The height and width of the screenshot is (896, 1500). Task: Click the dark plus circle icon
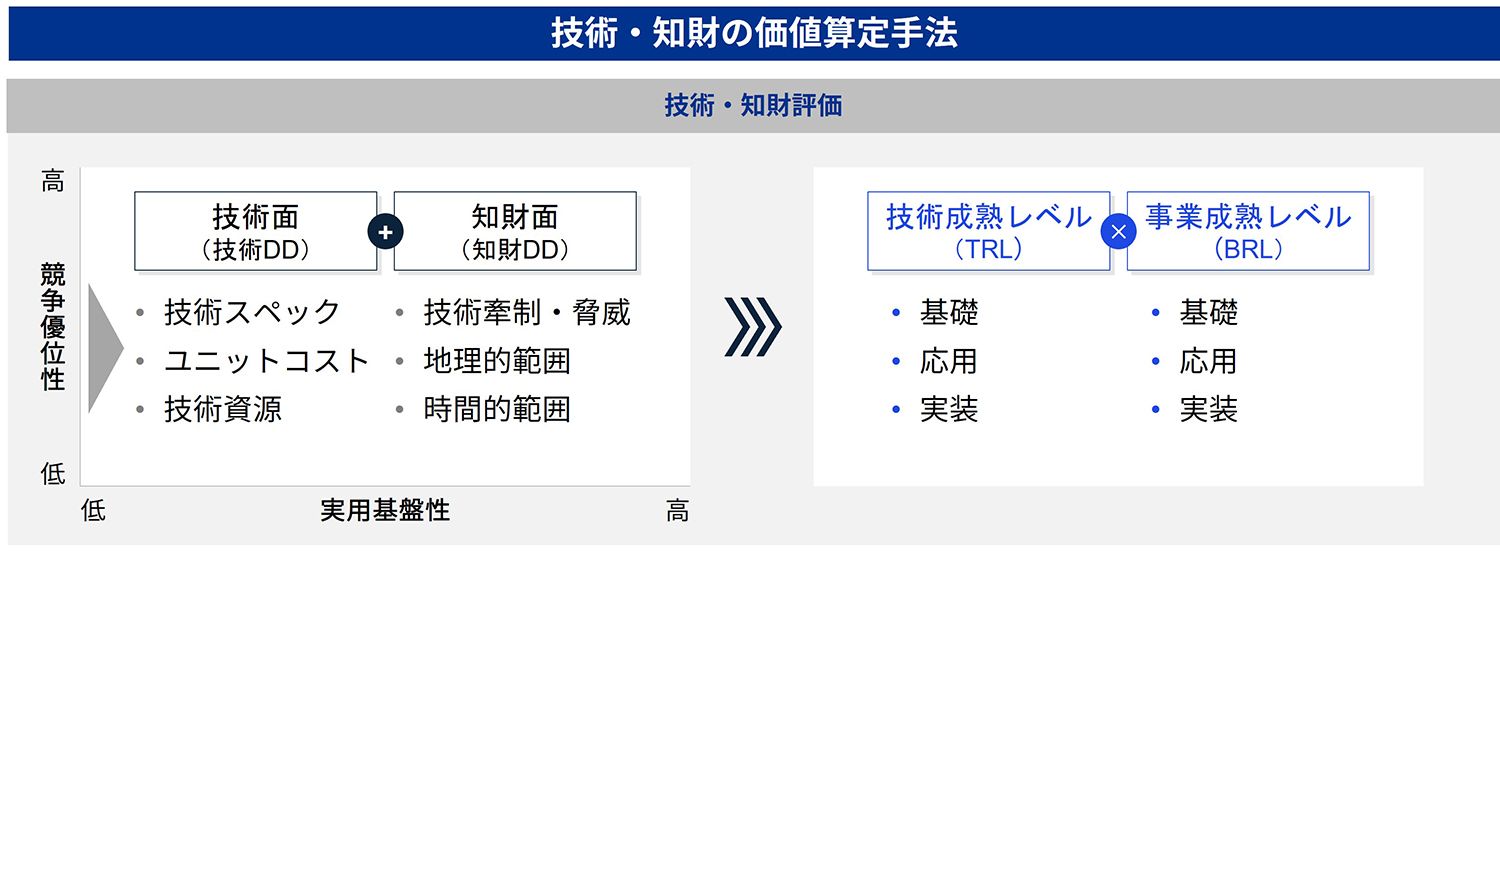point(385,232)
